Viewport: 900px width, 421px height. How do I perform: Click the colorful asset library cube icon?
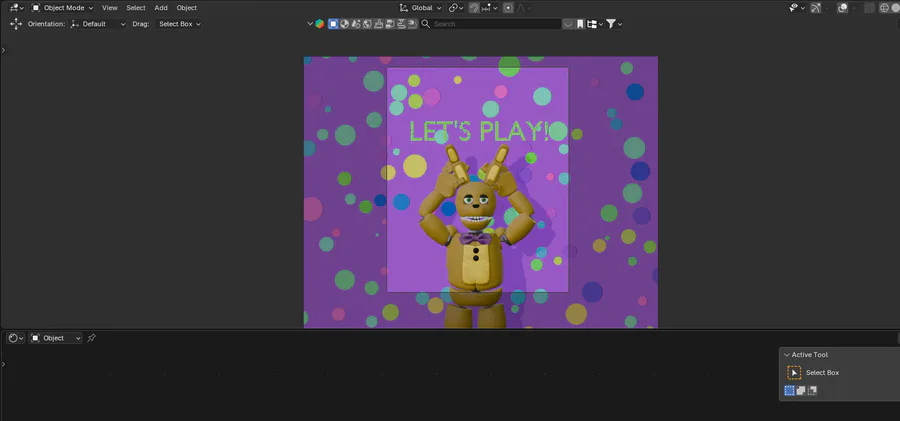[x=320, y=24]
